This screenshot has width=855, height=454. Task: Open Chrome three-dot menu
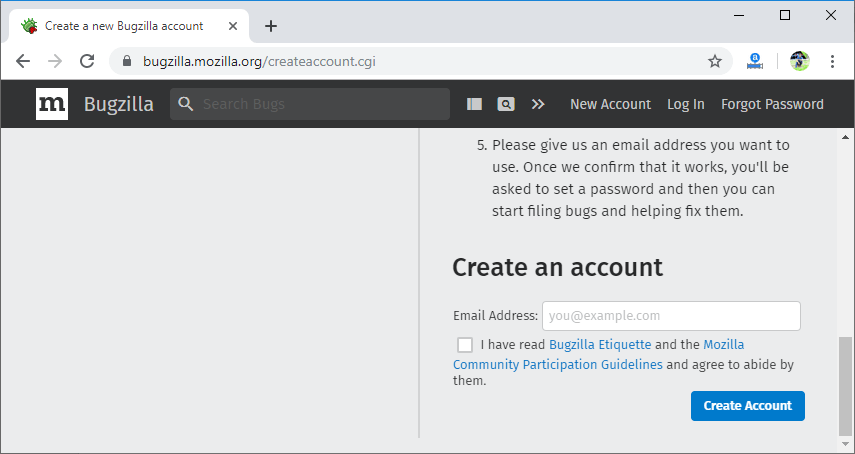pyautogui.click(x=832, y=61)
